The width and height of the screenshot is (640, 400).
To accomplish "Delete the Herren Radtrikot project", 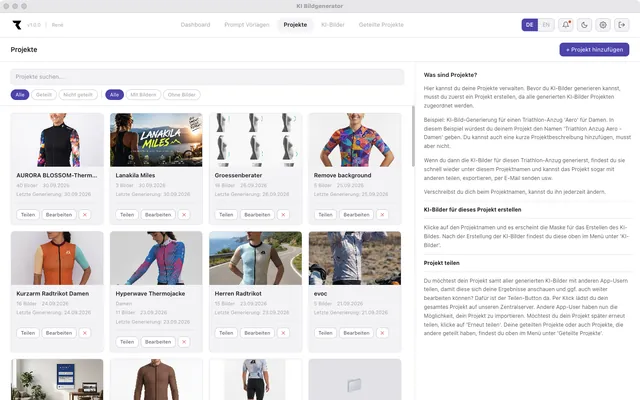I will click(x=283, y=333).
